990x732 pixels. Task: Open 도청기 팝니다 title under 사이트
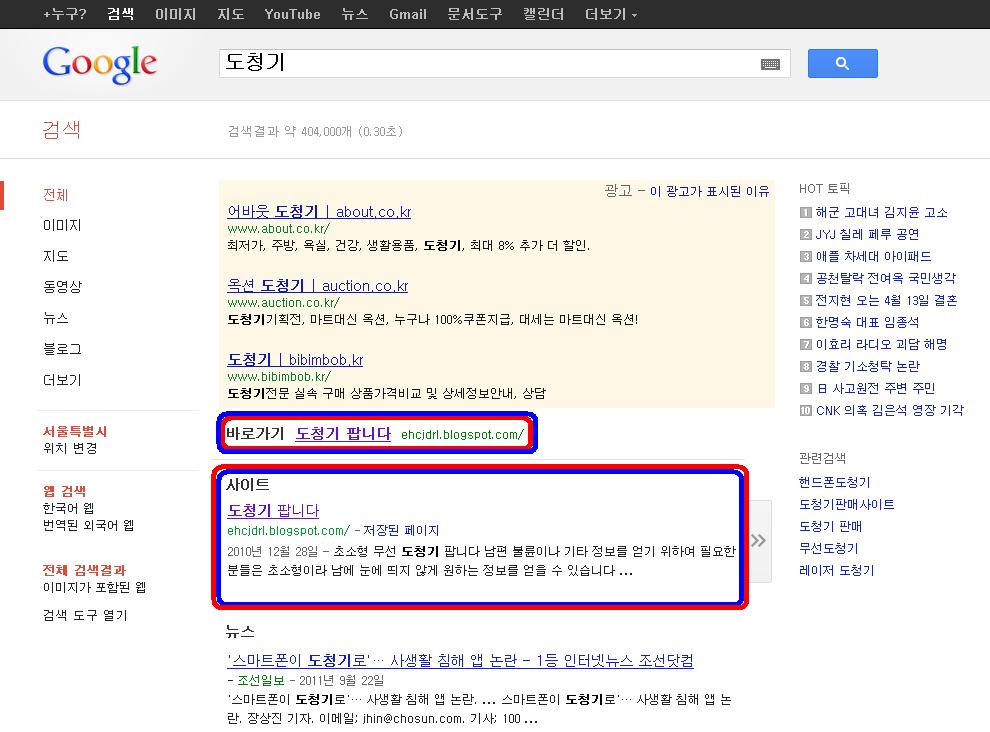pos(273,510)
